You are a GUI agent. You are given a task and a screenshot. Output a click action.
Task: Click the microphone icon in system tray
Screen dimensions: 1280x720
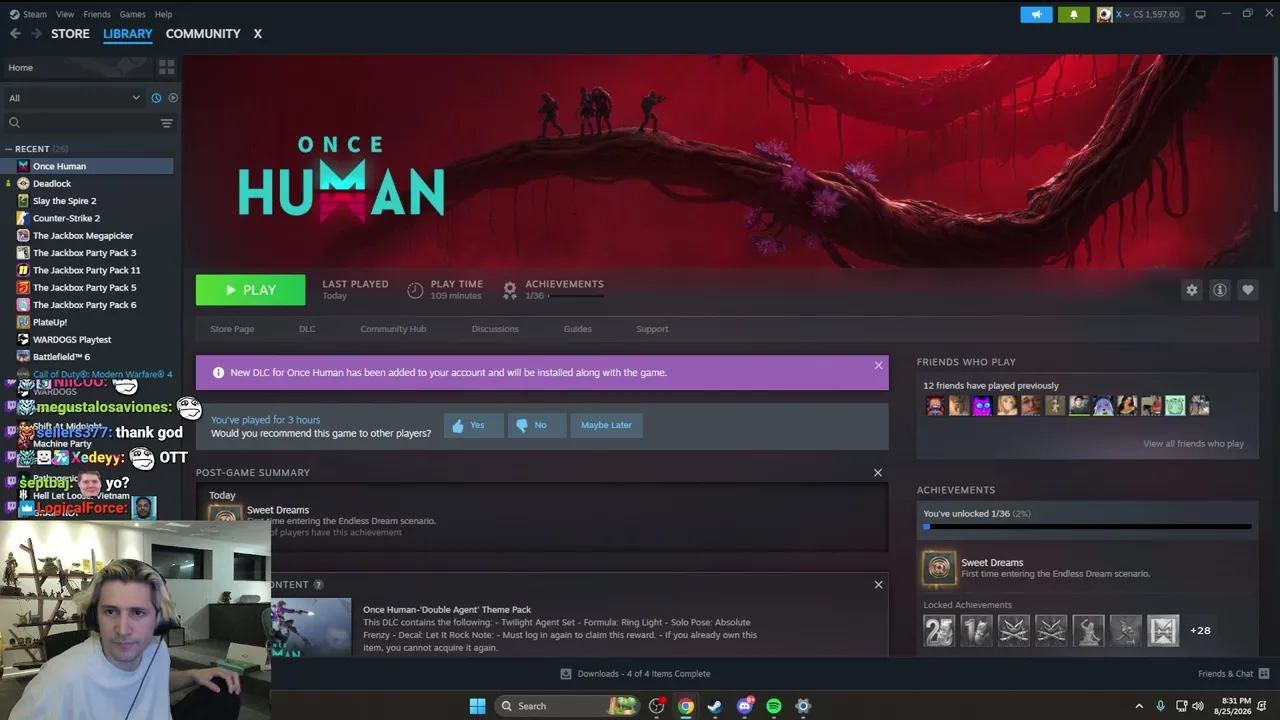tap(1160, 706)
